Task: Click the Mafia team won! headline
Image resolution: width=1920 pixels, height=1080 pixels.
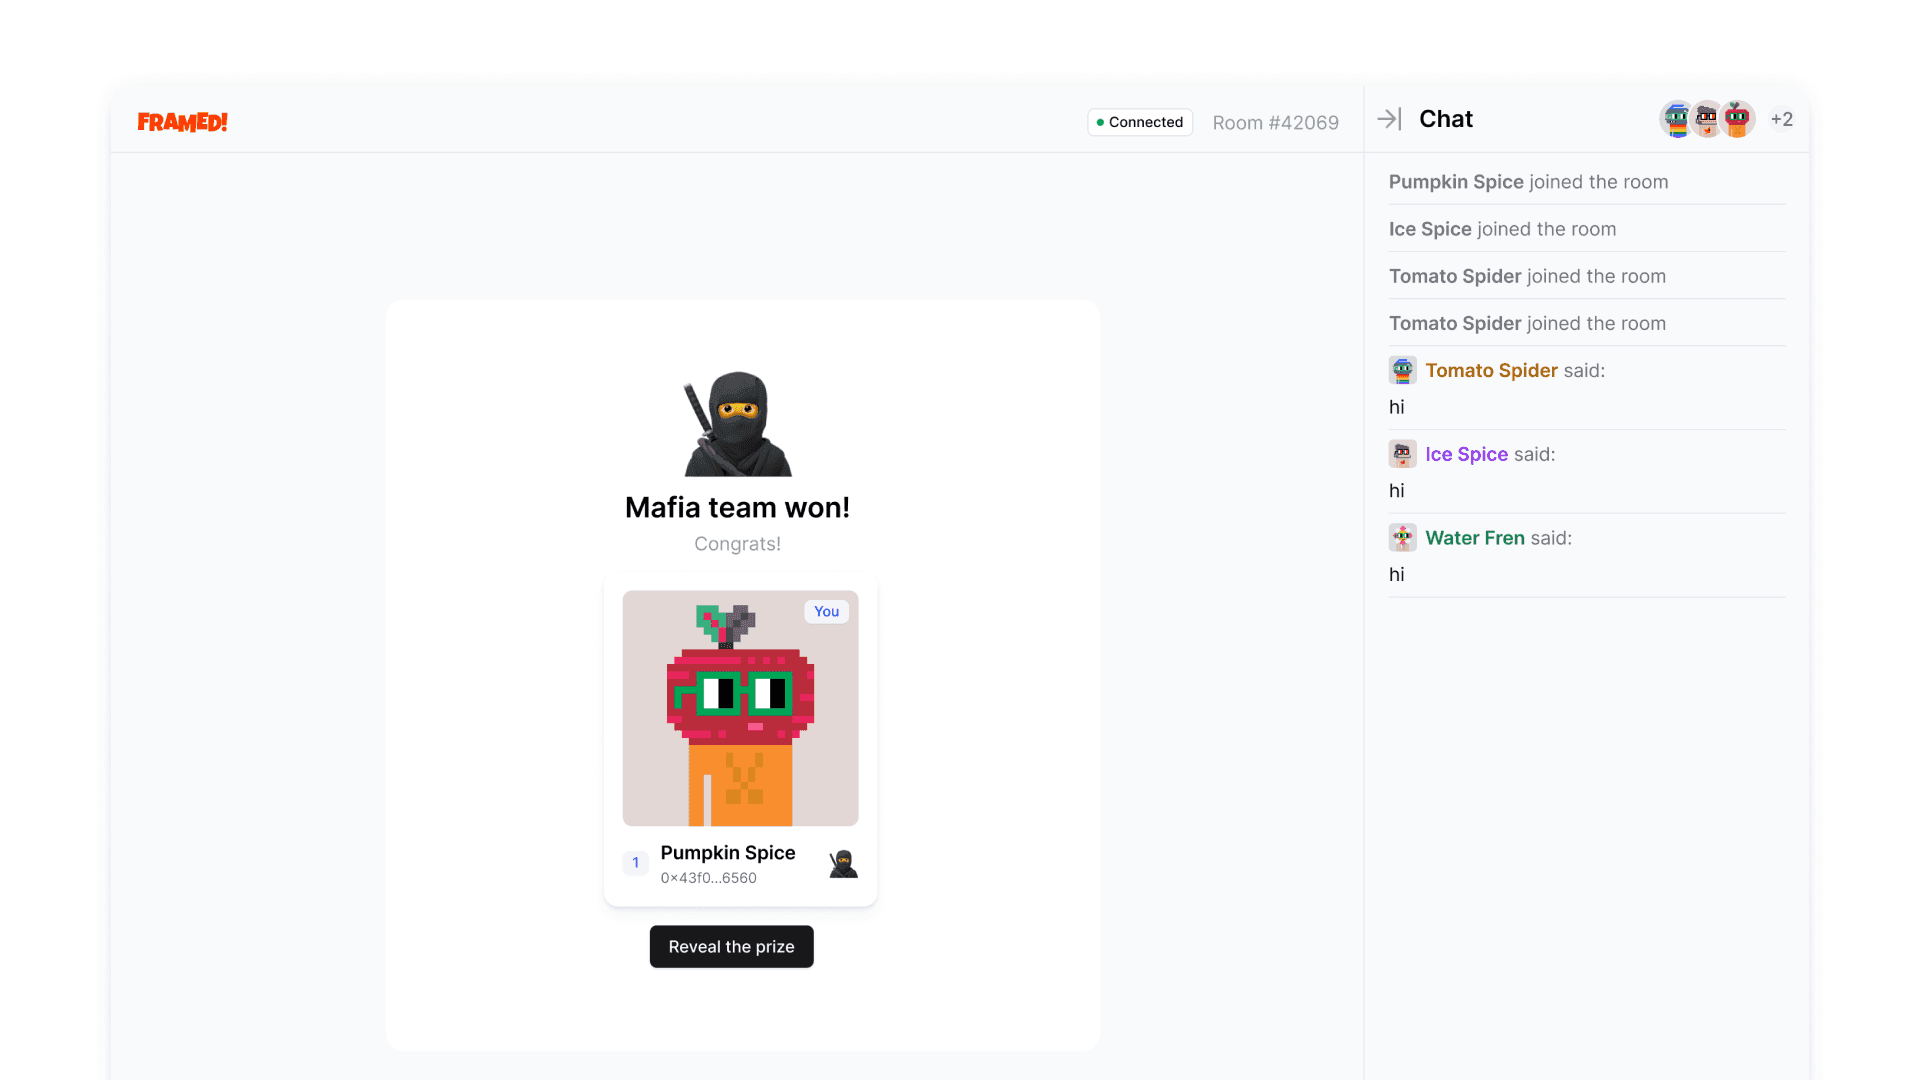Action: tap(737, 507)
